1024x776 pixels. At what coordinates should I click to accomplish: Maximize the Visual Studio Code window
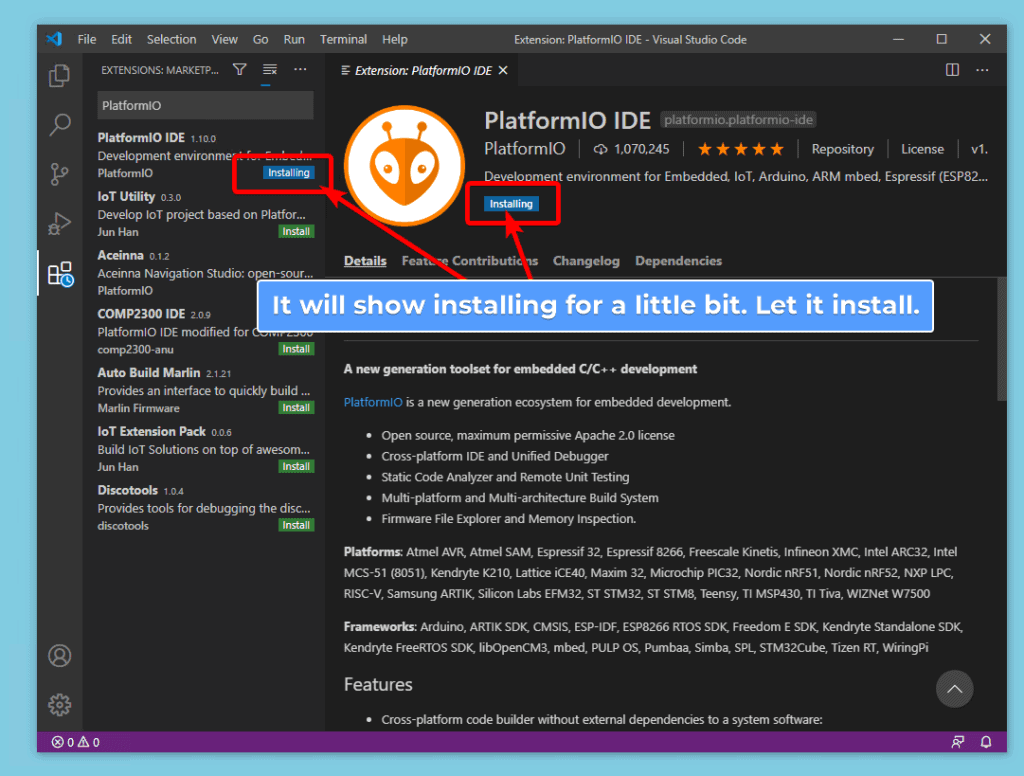point(942,39)
